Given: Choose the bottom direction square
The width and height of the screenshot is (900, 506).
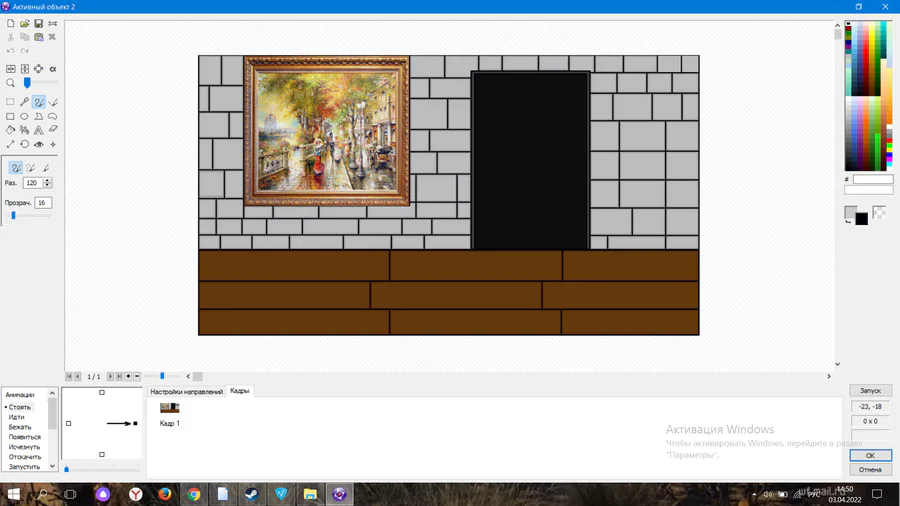Looking at the screenshot, I should 102,454.
